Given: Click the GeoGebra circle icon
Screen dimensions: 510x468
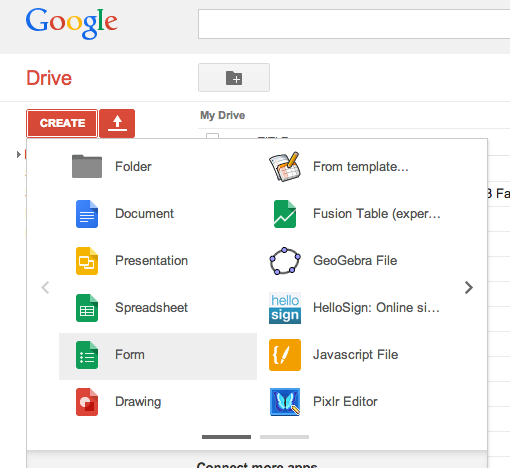Looking at the screenshot, I should 285,261.
